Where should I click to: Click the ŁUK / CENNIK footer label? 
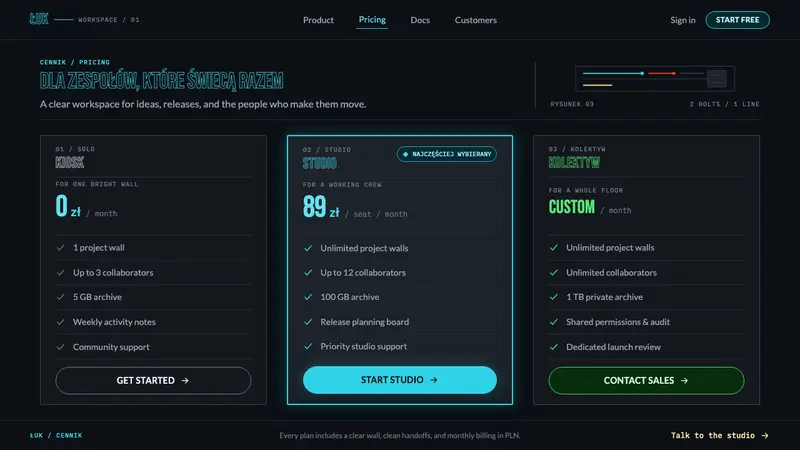[56, 435]
